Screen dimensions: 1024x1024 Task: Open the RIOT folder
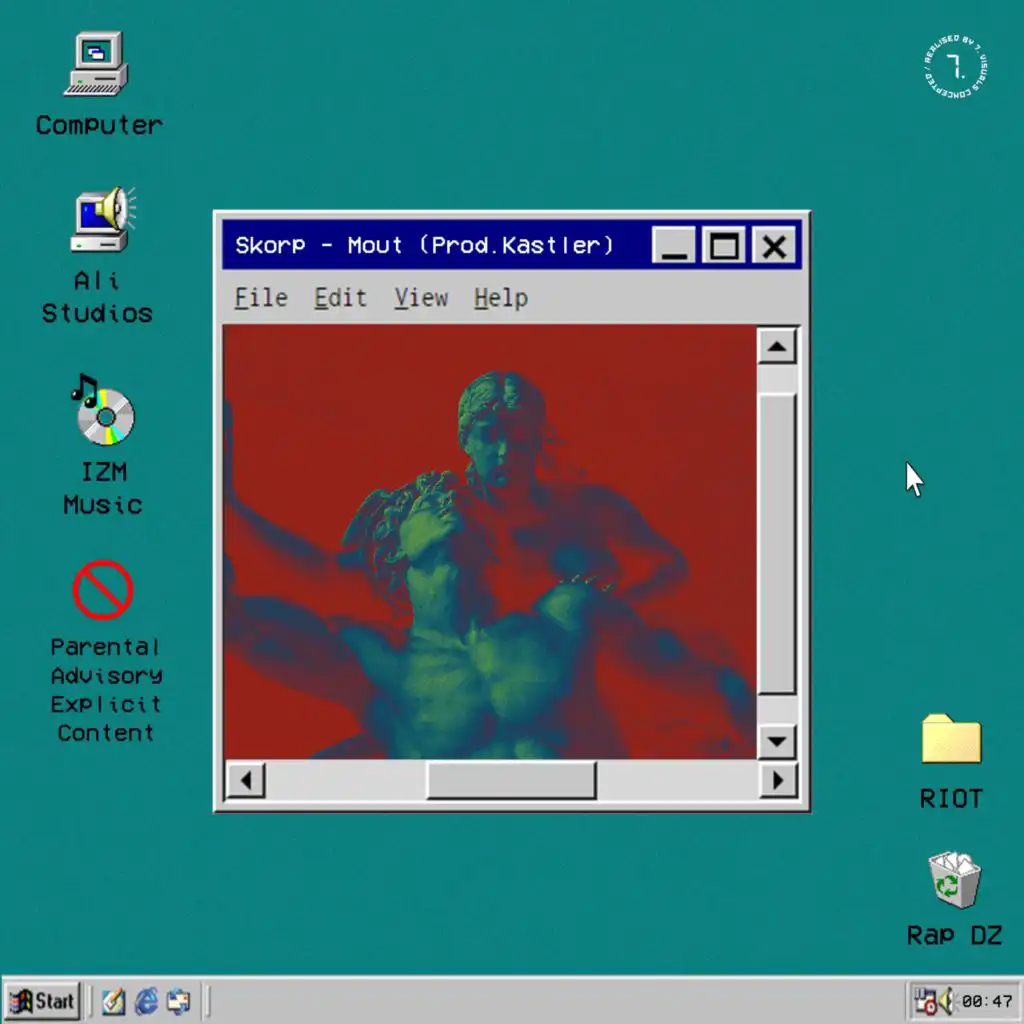click(x=951, y=740)
